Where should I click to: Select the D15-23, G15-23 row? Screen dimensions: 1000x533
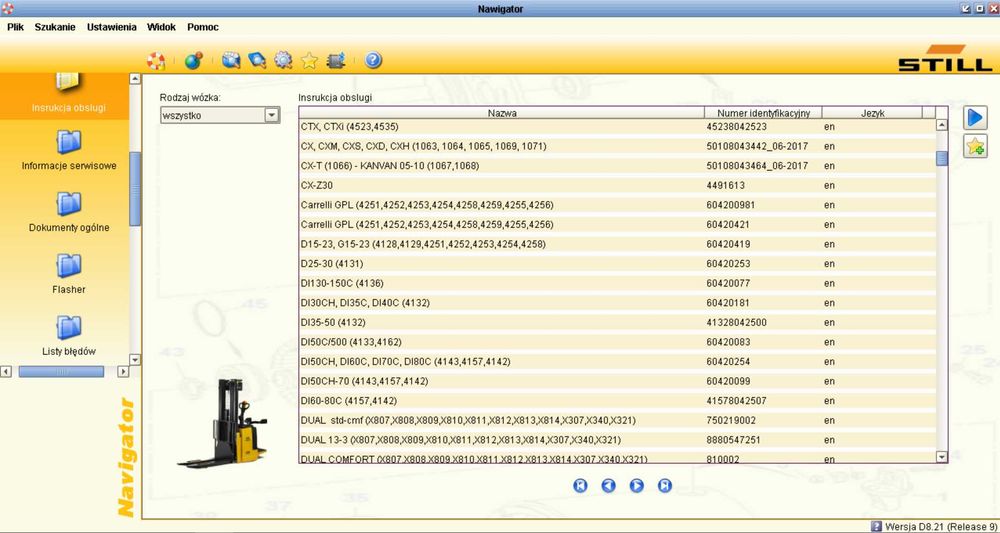[x=617, y=244]
